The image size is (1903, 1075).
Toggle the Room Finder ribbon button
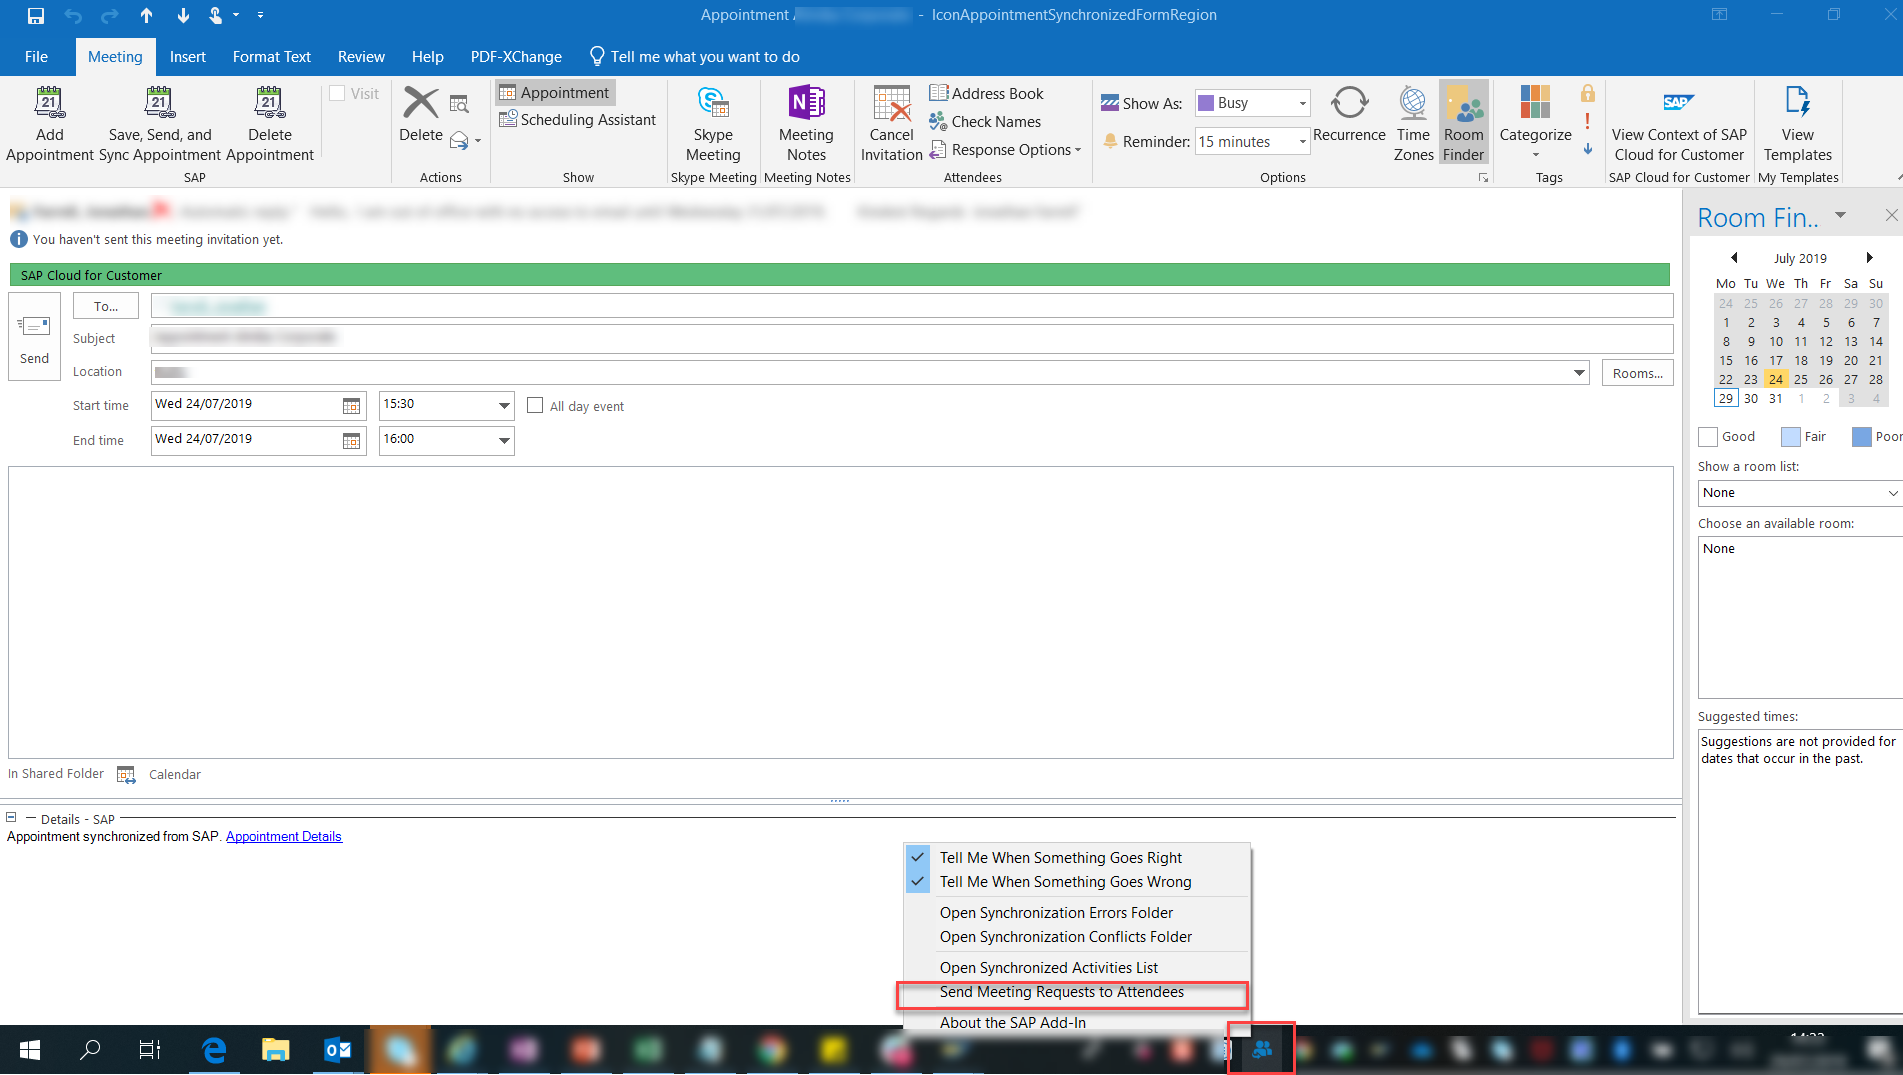pyautogui.click(x=1464, y=123)
